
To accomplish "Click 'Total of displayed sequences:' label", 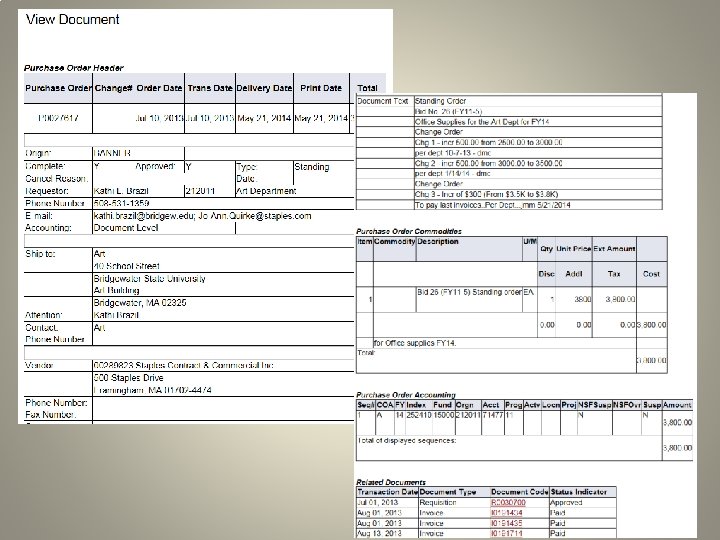I will pyautogui.click(x=407, y=440).
